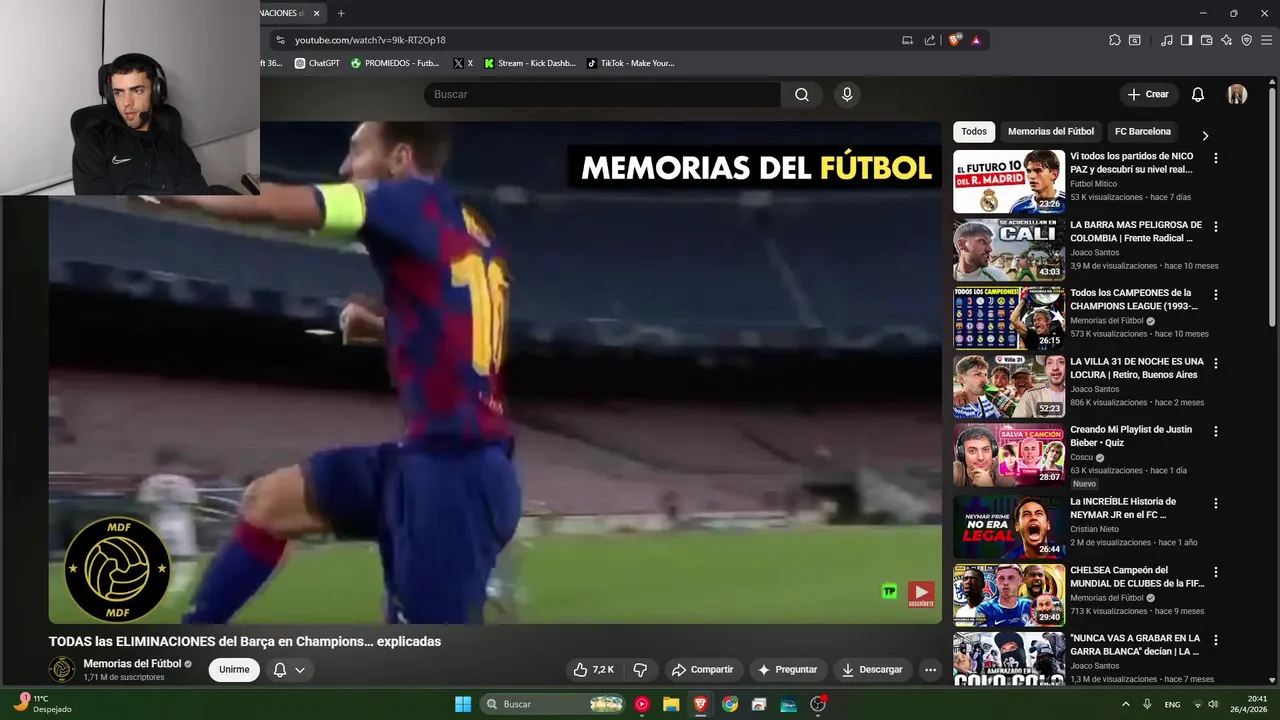
Task: Open options for Barra más peligrosa video
Action: [1216, 227]
